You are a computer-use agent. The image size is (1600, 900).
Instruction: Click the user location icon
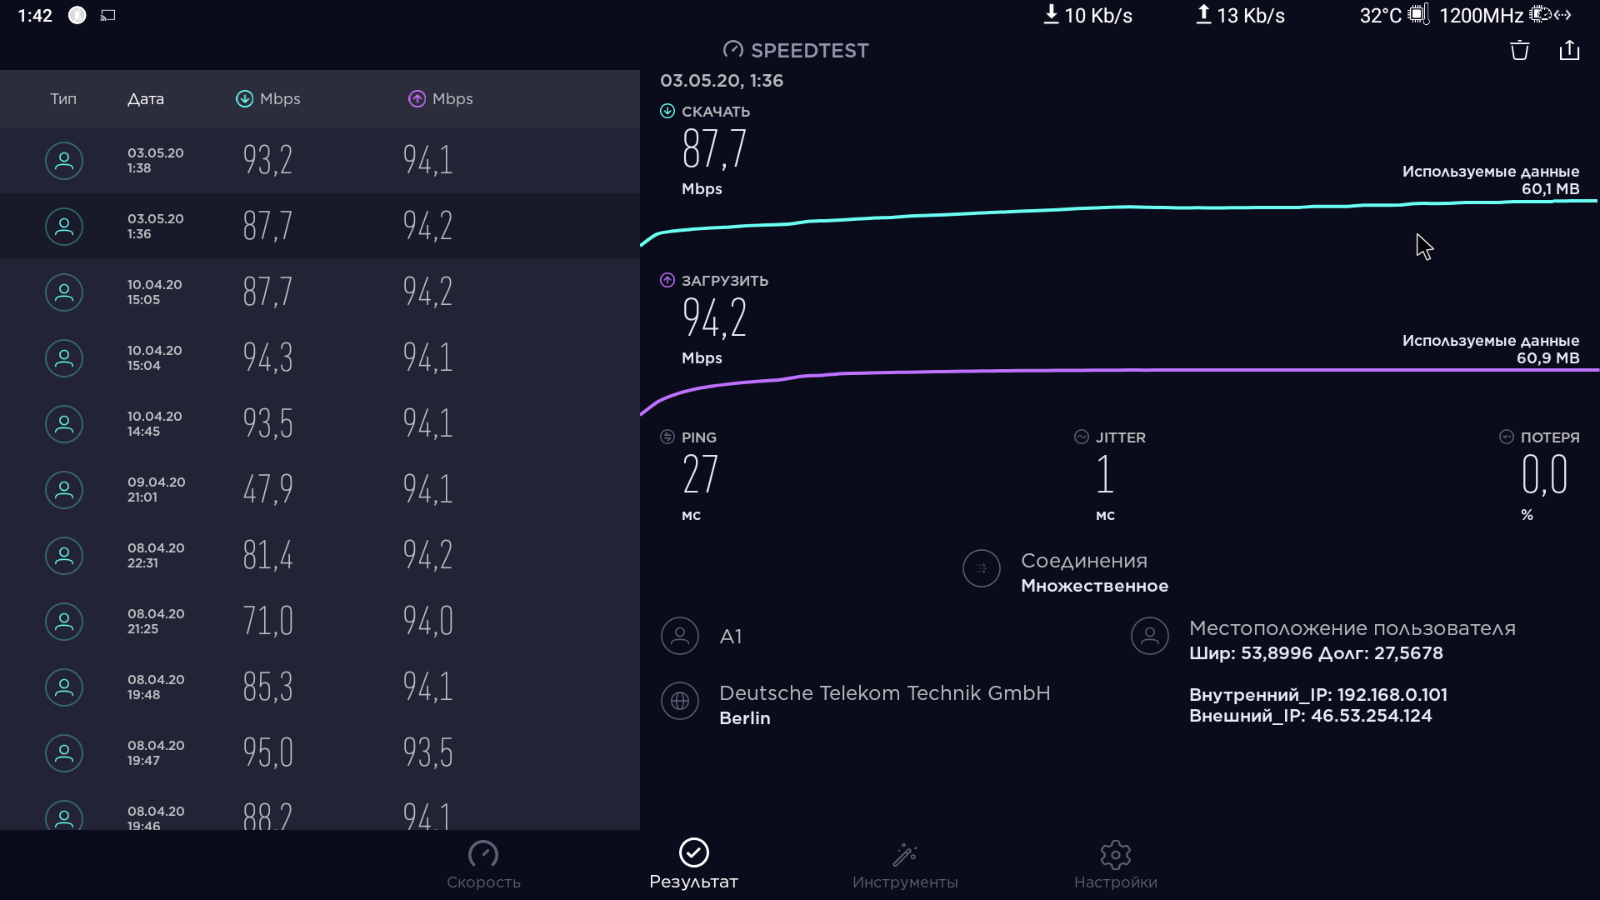(1150, 636)
